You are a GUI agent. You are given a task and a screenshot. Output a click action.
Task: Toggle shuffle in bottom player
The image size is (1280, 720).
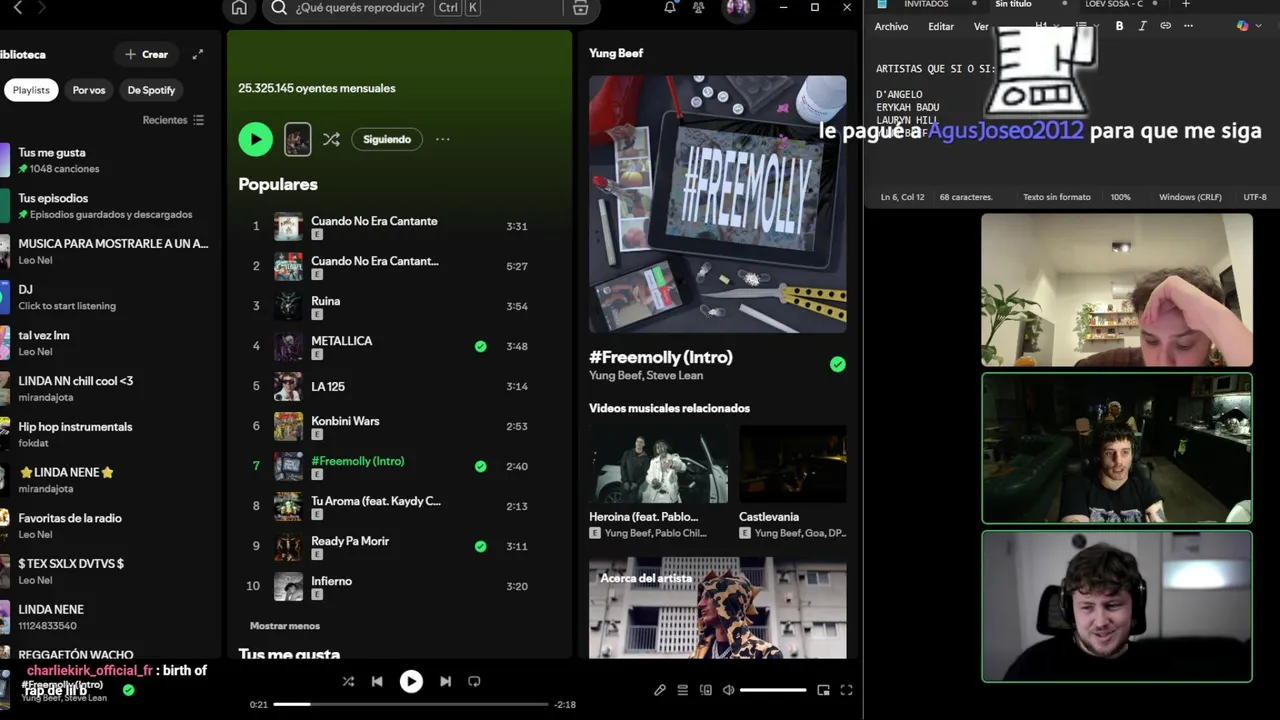(x=348, y=681)
